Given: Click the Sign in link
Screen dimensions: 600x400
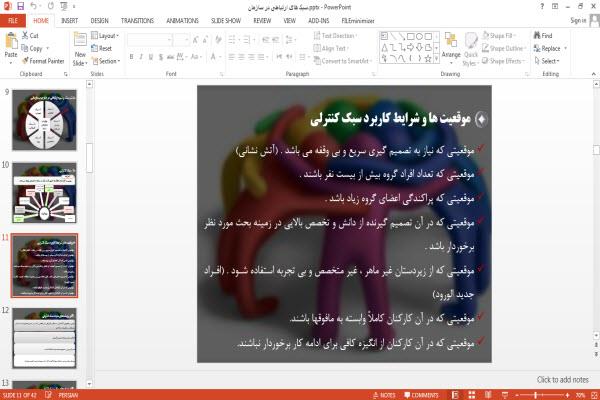Looking at the screenshot, I should coord(578,20).
